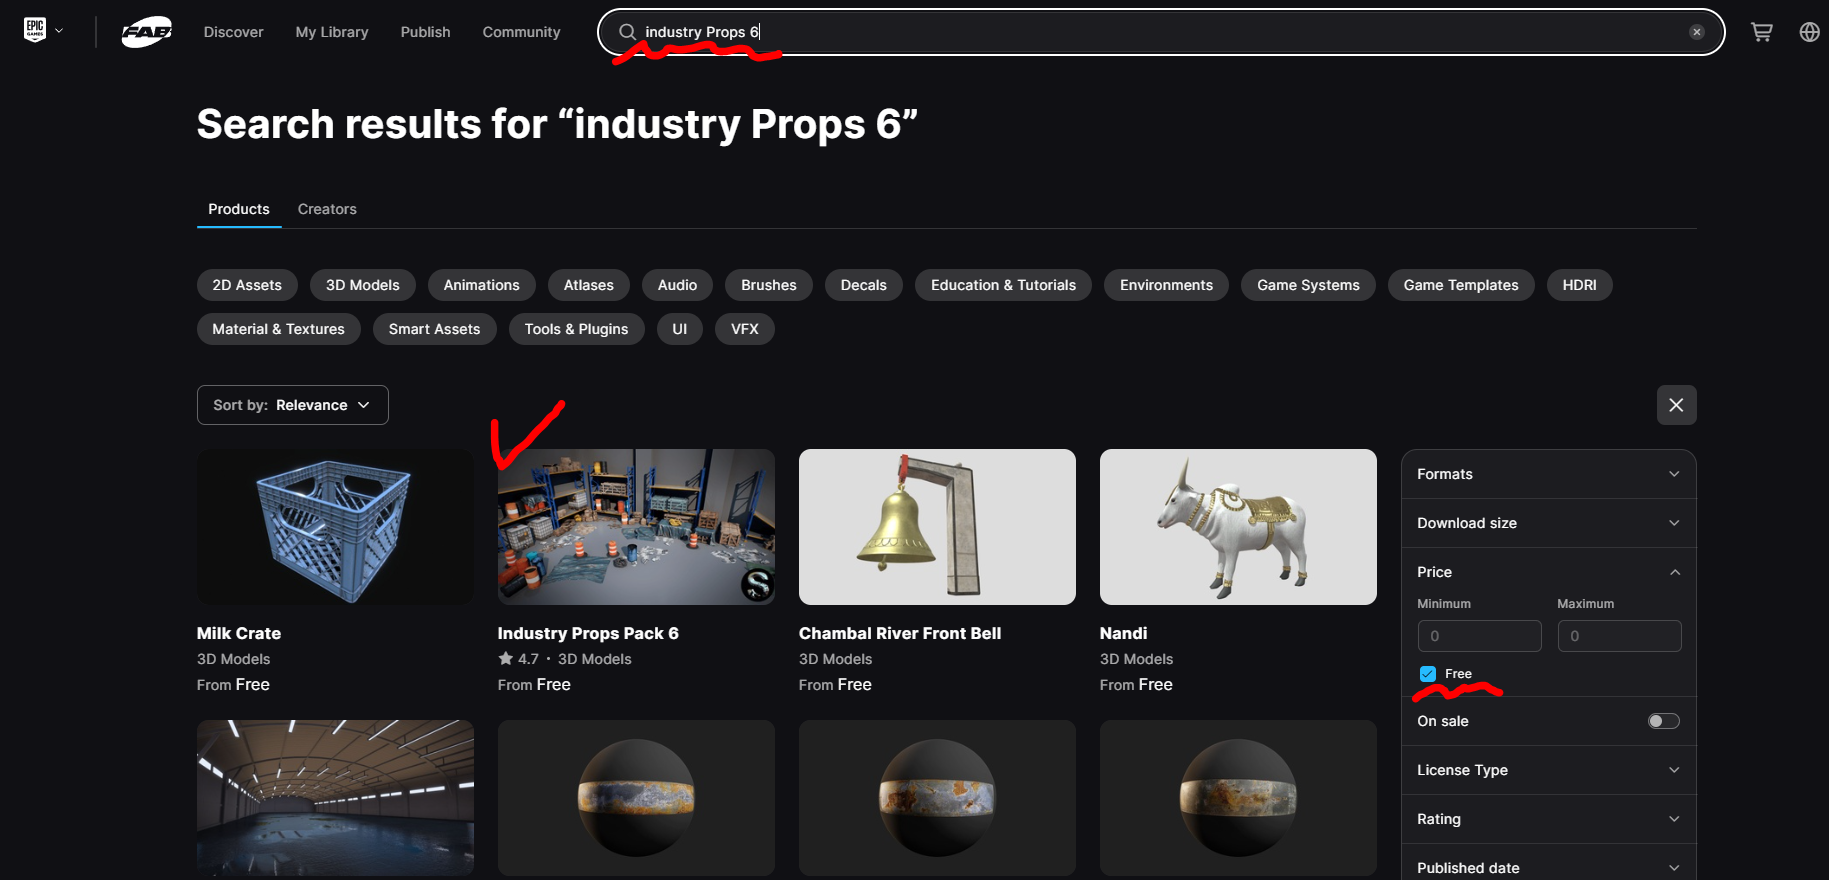The height and width of the screenshot is (880, 1829).
Task: Open the Epic Games logo menu
Action: [35, 30]
